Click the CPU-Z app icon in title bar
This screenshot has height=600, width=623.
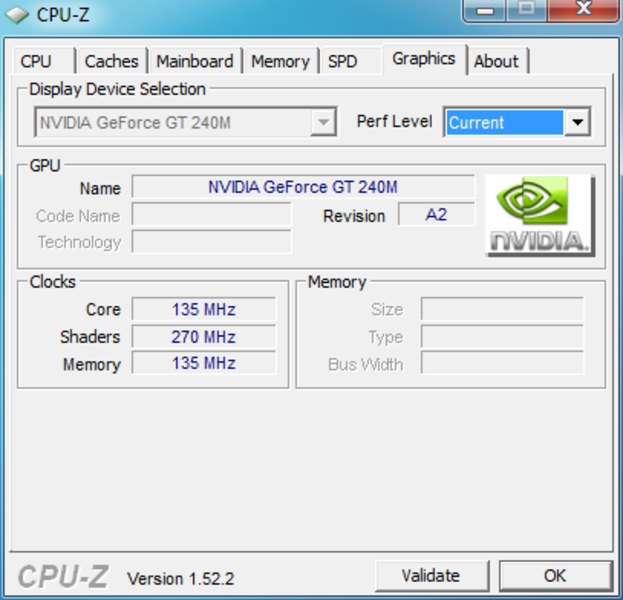coord(17,15)
